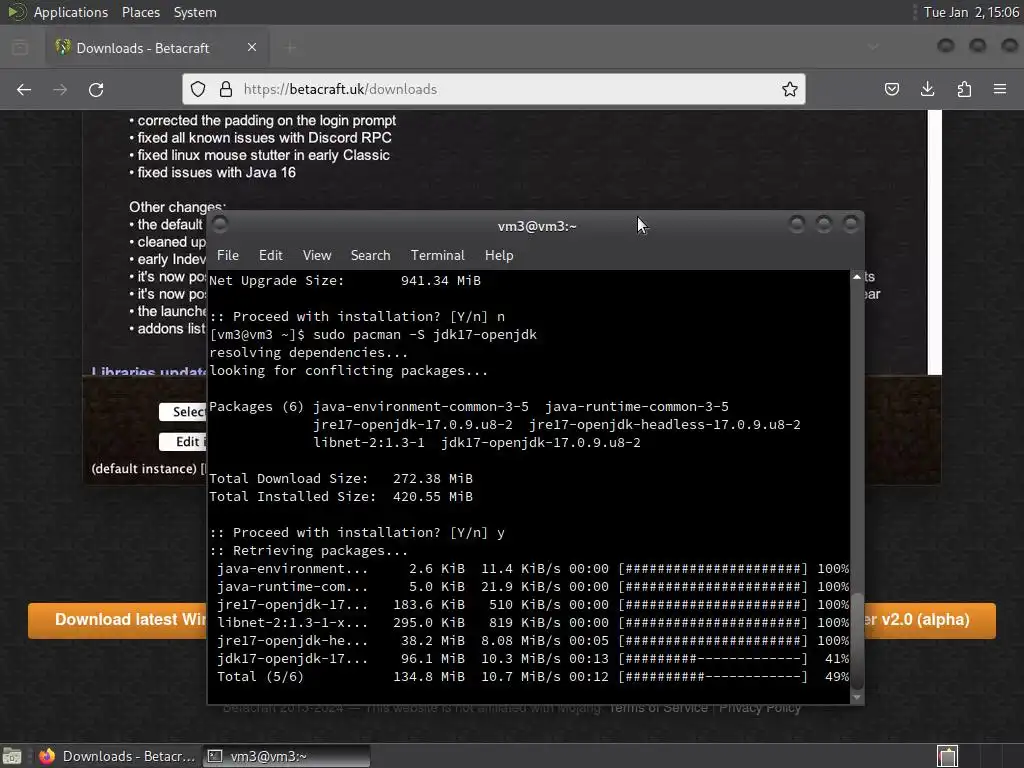1024x768 pixels.
Task: Open the terminal View menu
Action: tap(317, 255)
